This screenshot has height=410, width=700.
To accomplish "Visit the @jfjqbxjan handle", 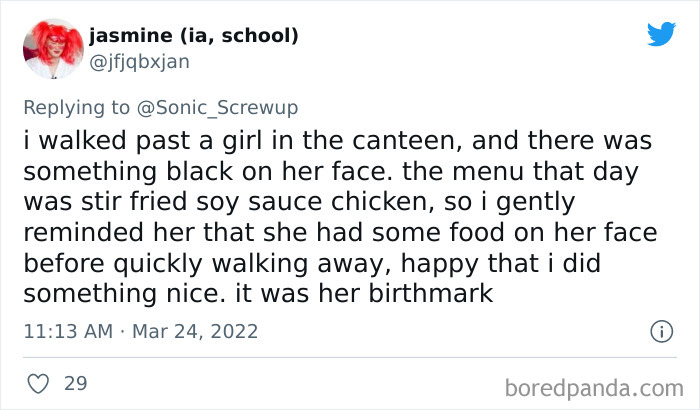I will tap(139, 61).
